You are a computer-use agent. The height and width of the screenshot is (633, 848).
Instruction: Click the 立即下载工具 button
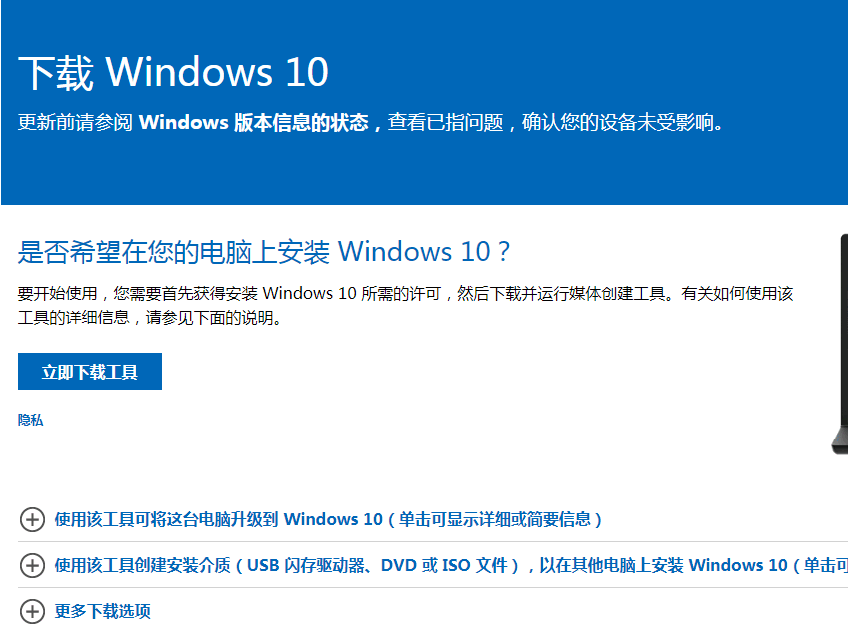(89, 371)
